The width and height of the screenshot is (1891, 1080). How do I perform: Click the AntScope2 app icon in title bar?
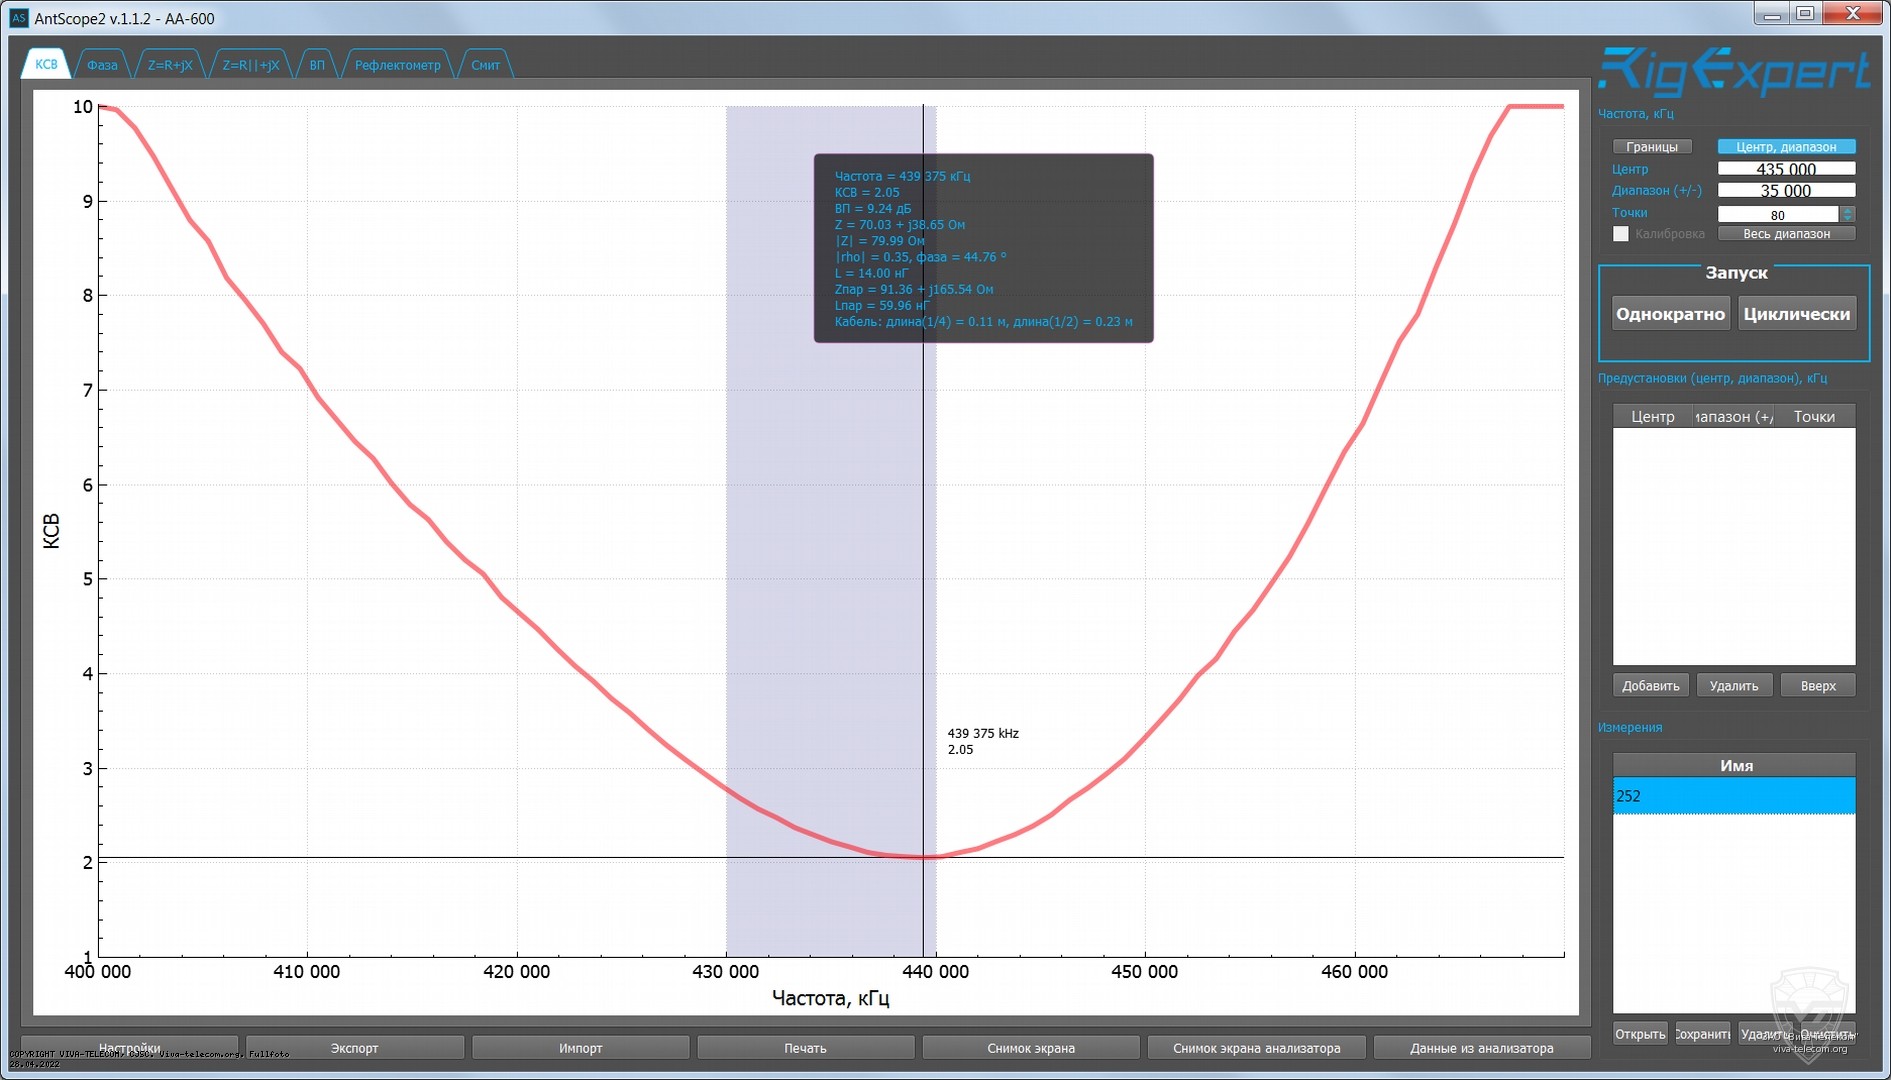18,18
